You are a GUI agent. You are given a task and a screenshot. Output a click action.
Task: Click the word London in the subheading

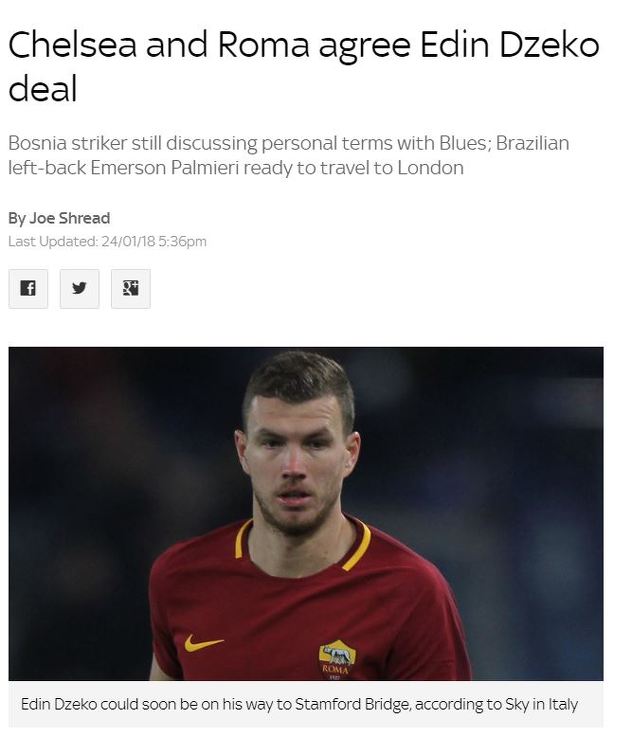tap(430, 168)
